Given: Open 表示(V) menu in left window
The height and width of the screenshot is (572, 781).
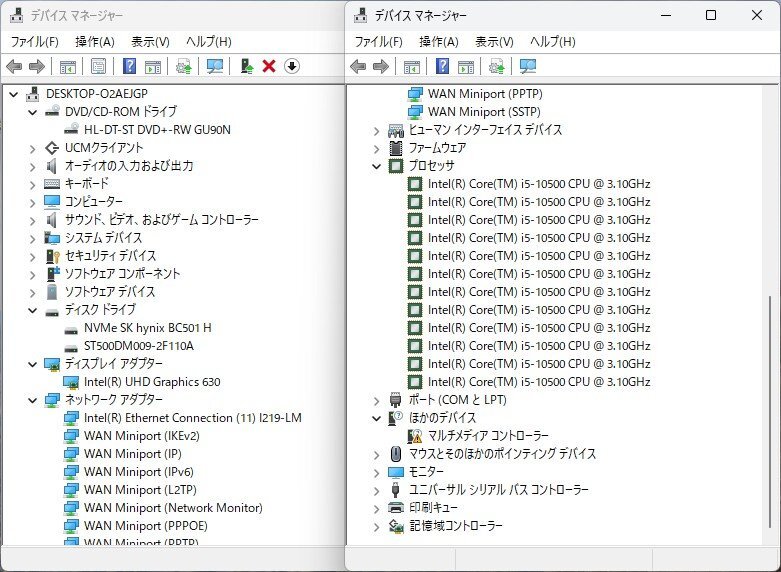Looking at the screenshot, I should point(150,41).
